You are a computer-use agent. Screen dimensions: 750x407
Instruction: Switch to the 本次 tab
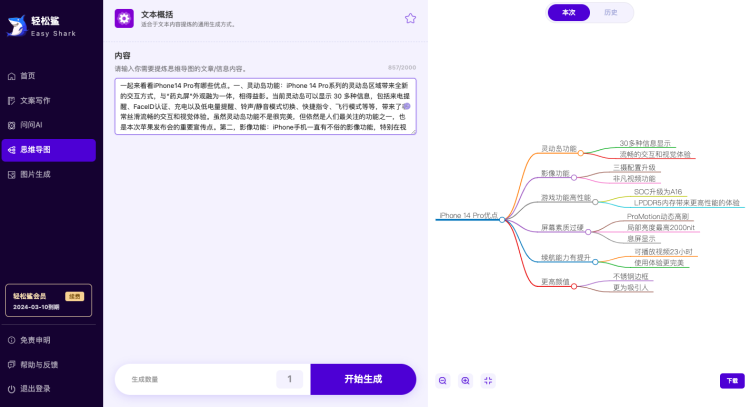coord(569,12)
